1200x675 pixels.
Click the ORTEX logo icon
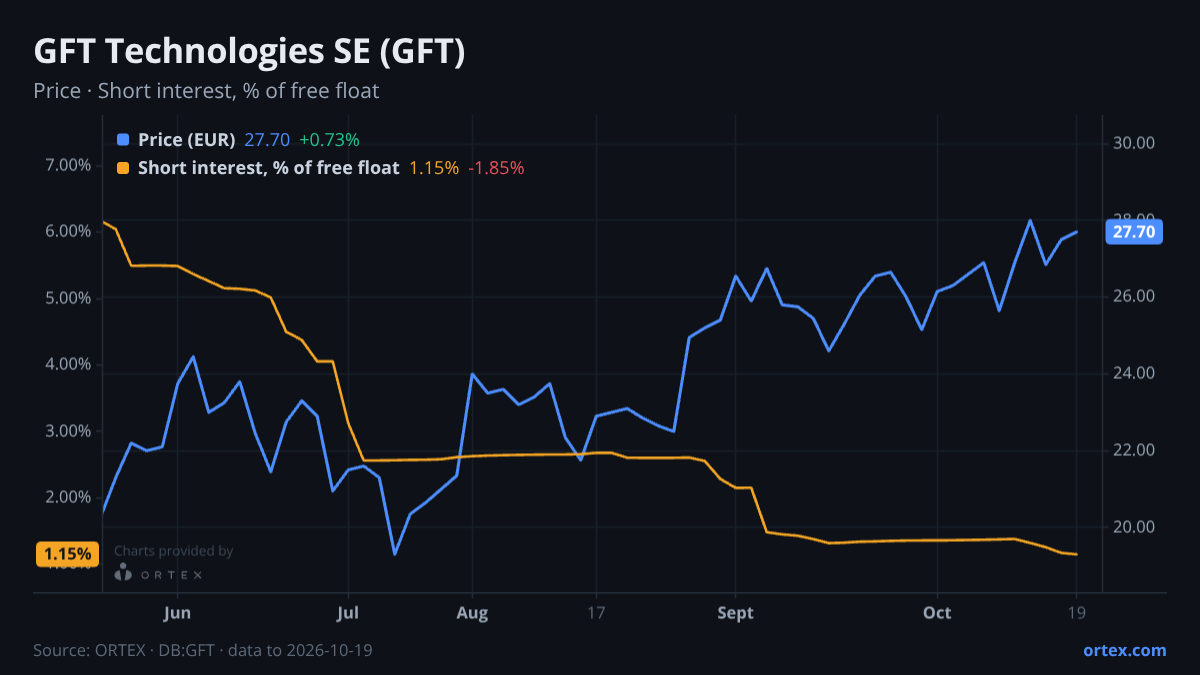pyautogui.click(x=123, y=573)
